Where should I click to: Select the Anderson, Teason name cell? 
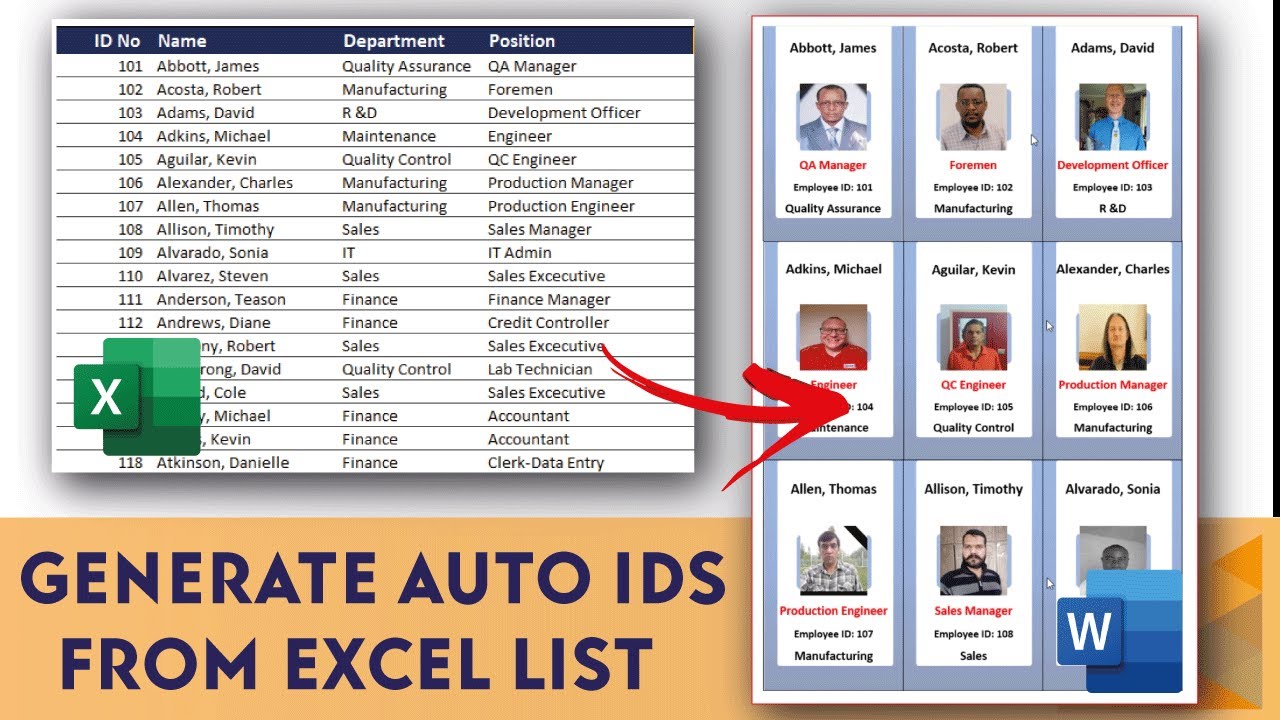[x=221, y=299]
